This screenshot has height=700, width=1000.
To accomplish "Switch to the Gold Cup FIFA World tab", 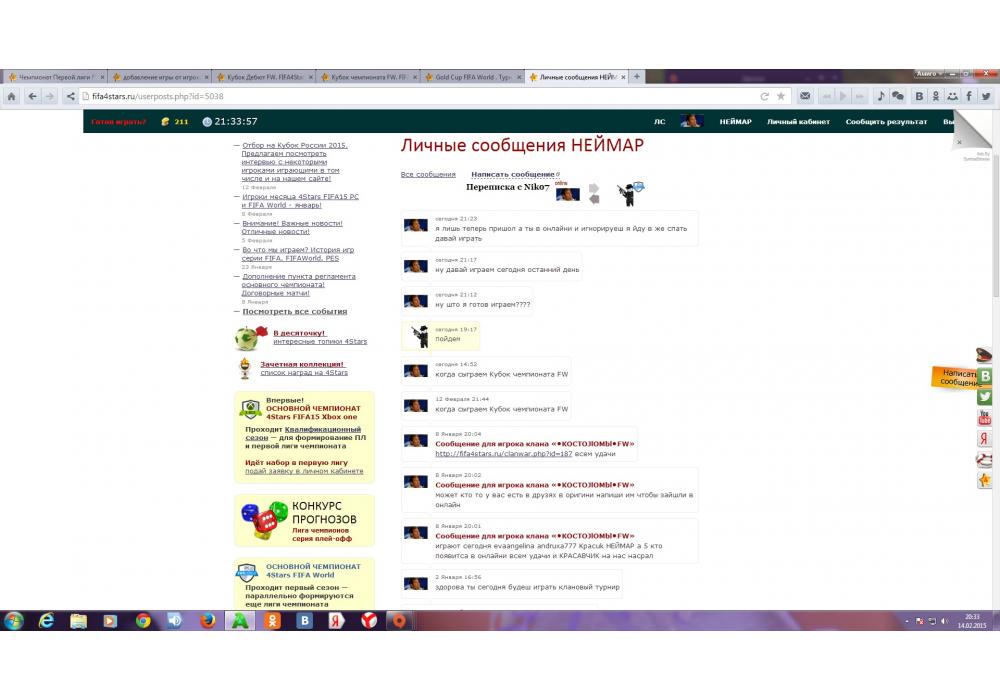I will tap(474, 77).
